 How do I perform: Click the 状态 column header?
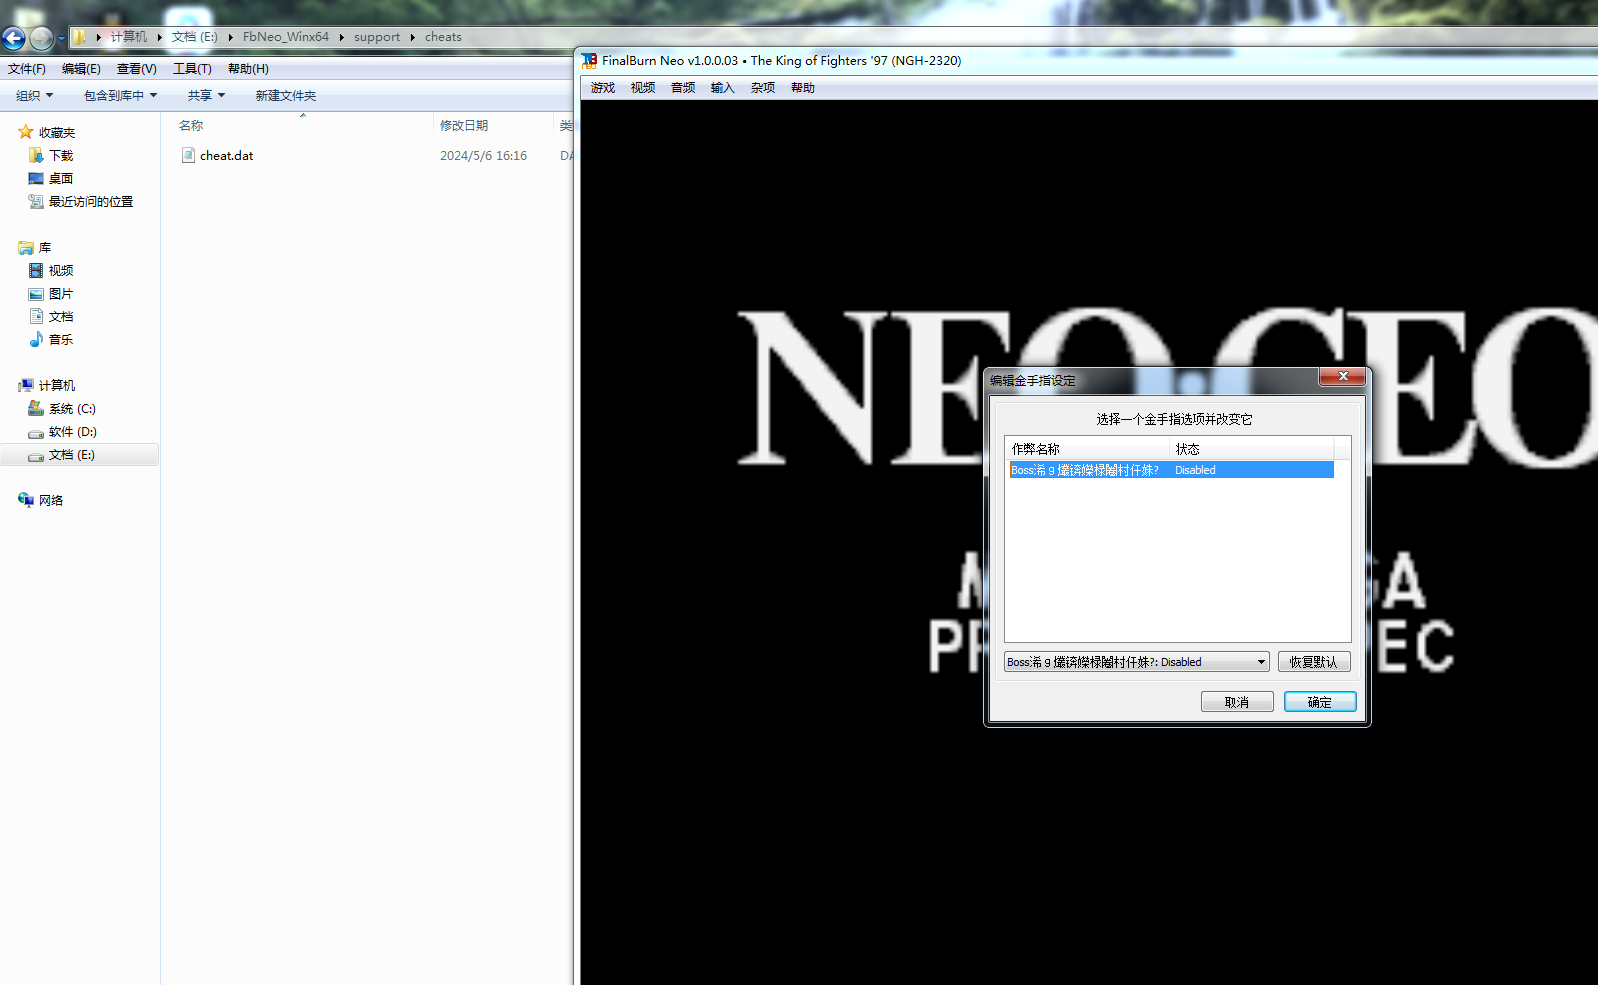[x=1251, y=449]
